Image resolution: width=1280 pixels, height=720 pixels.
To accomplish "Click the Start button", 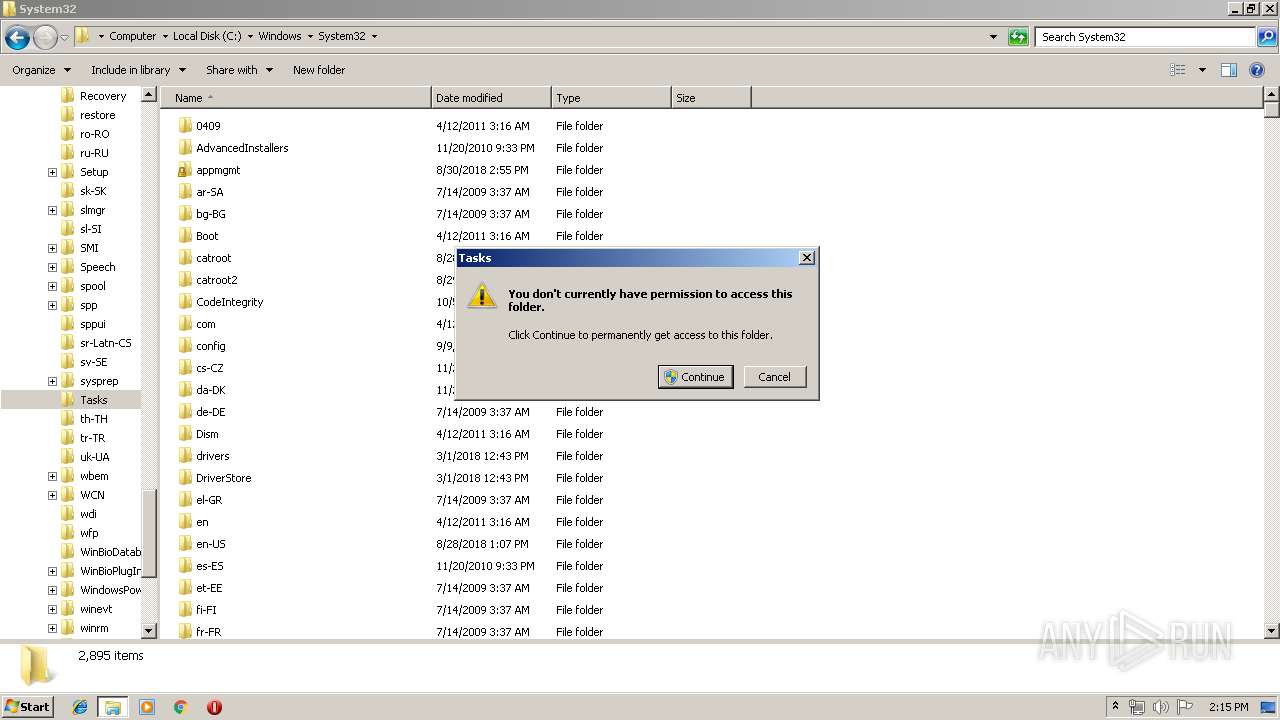I will [27, 706].
